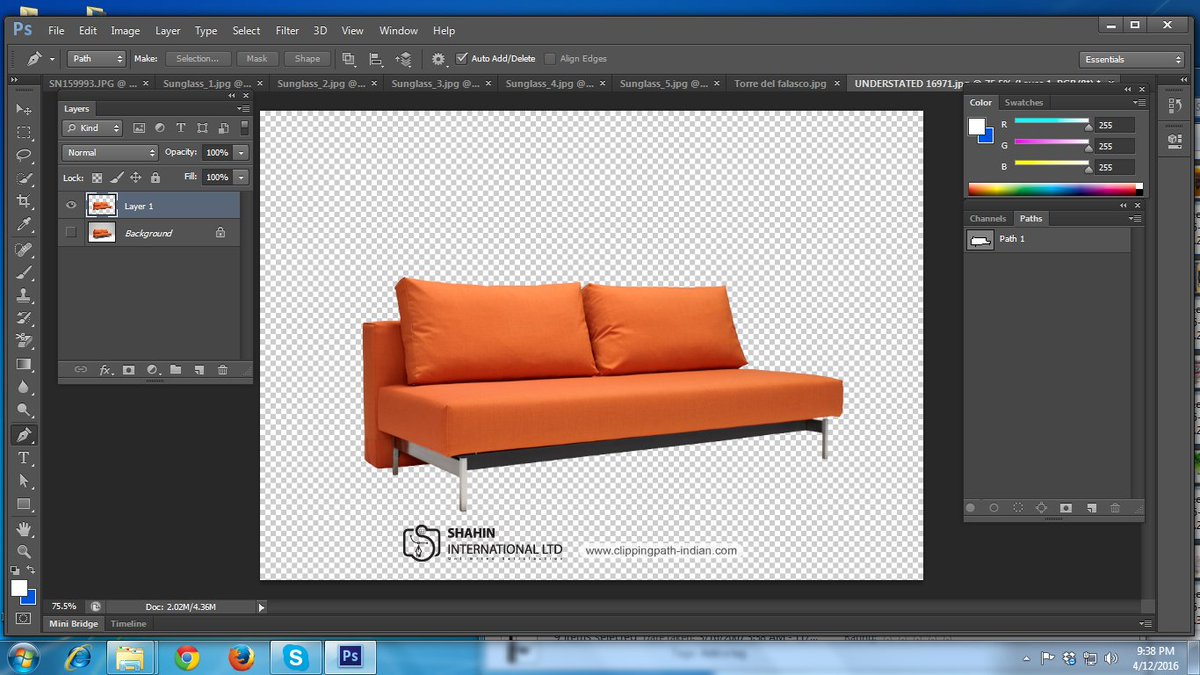Viewport: 1200px width, 675px height.
Task: Toggle Lock position icon
Action: click(x=136, y=177)
